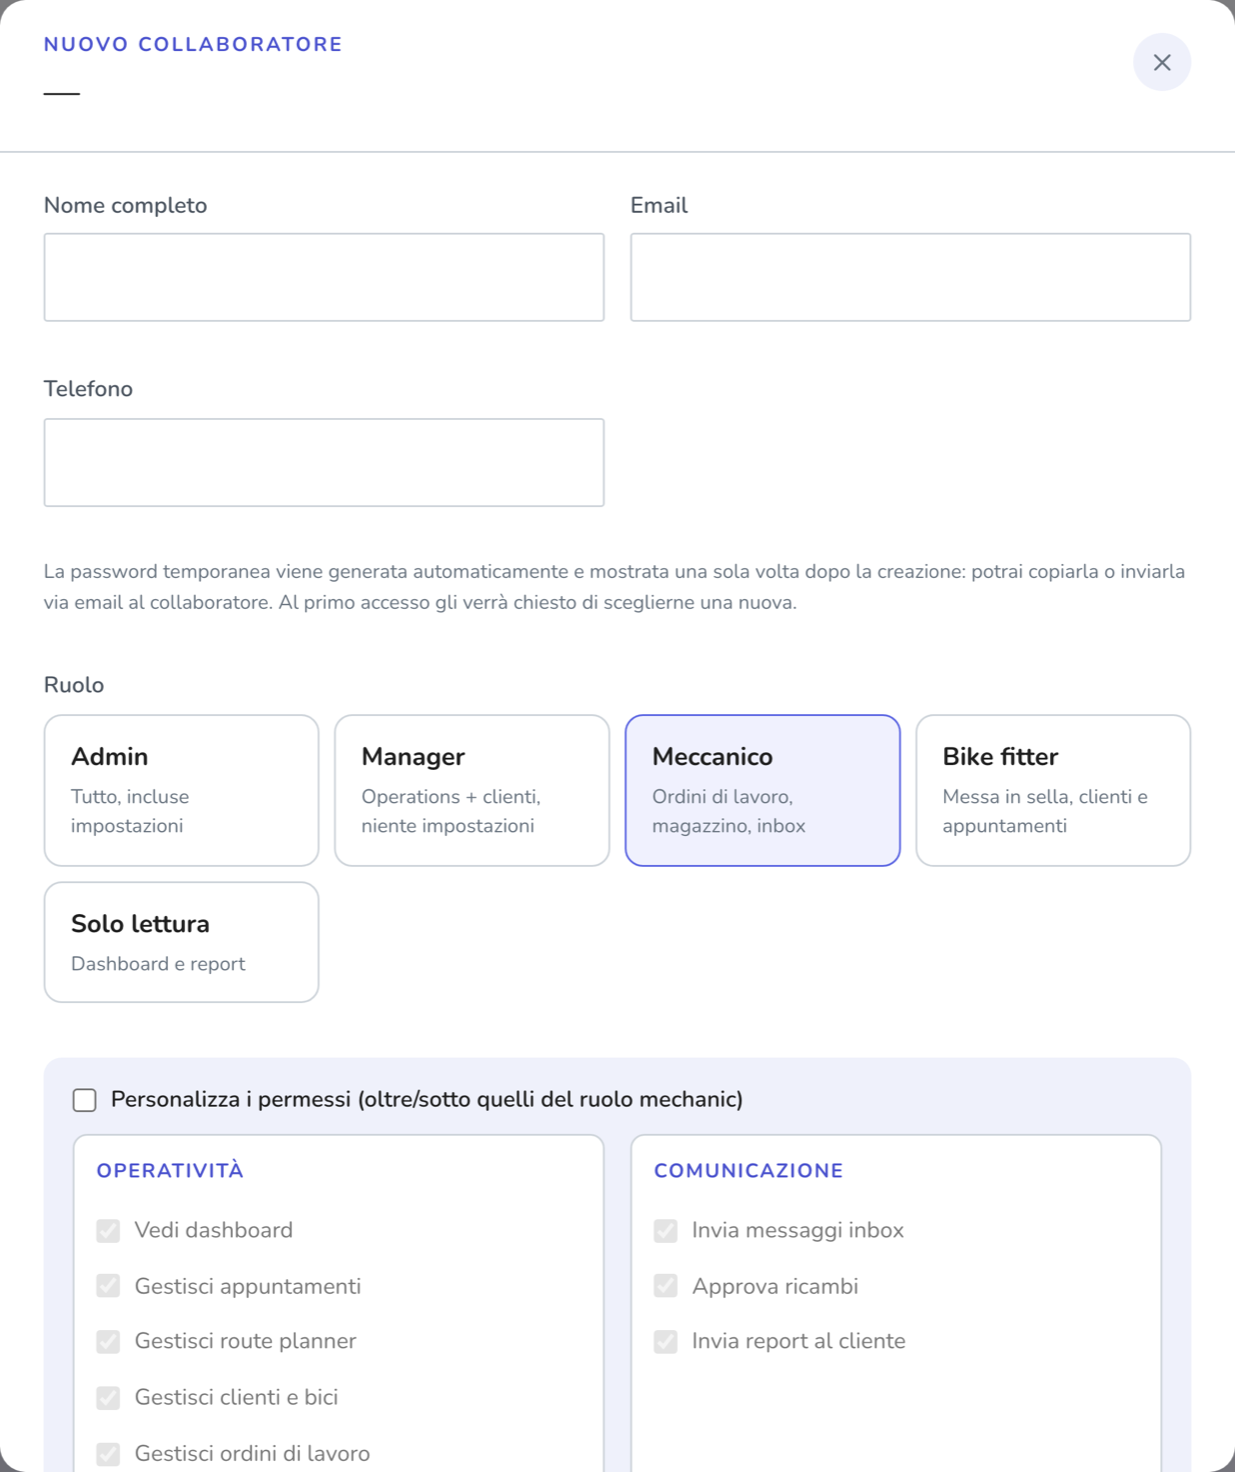Pick the Bike fitter role
Viewport: 1235px width, 1472px height.
[x=1053, y=790]
